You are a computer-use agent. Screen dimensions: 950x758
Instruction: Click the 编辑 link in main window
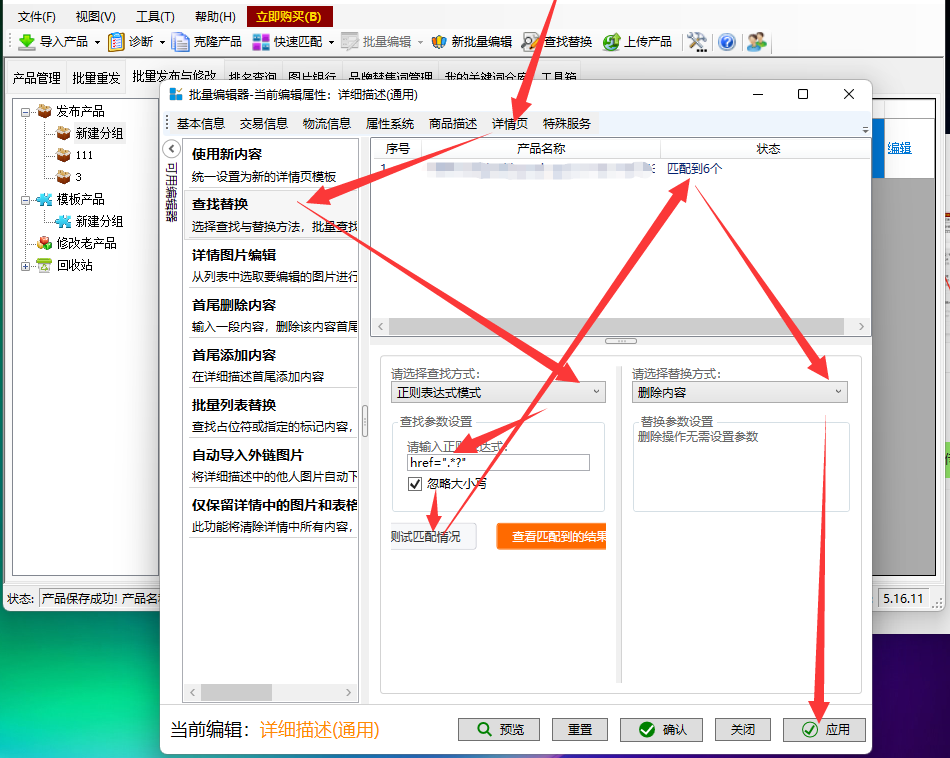tap(899, 148)
